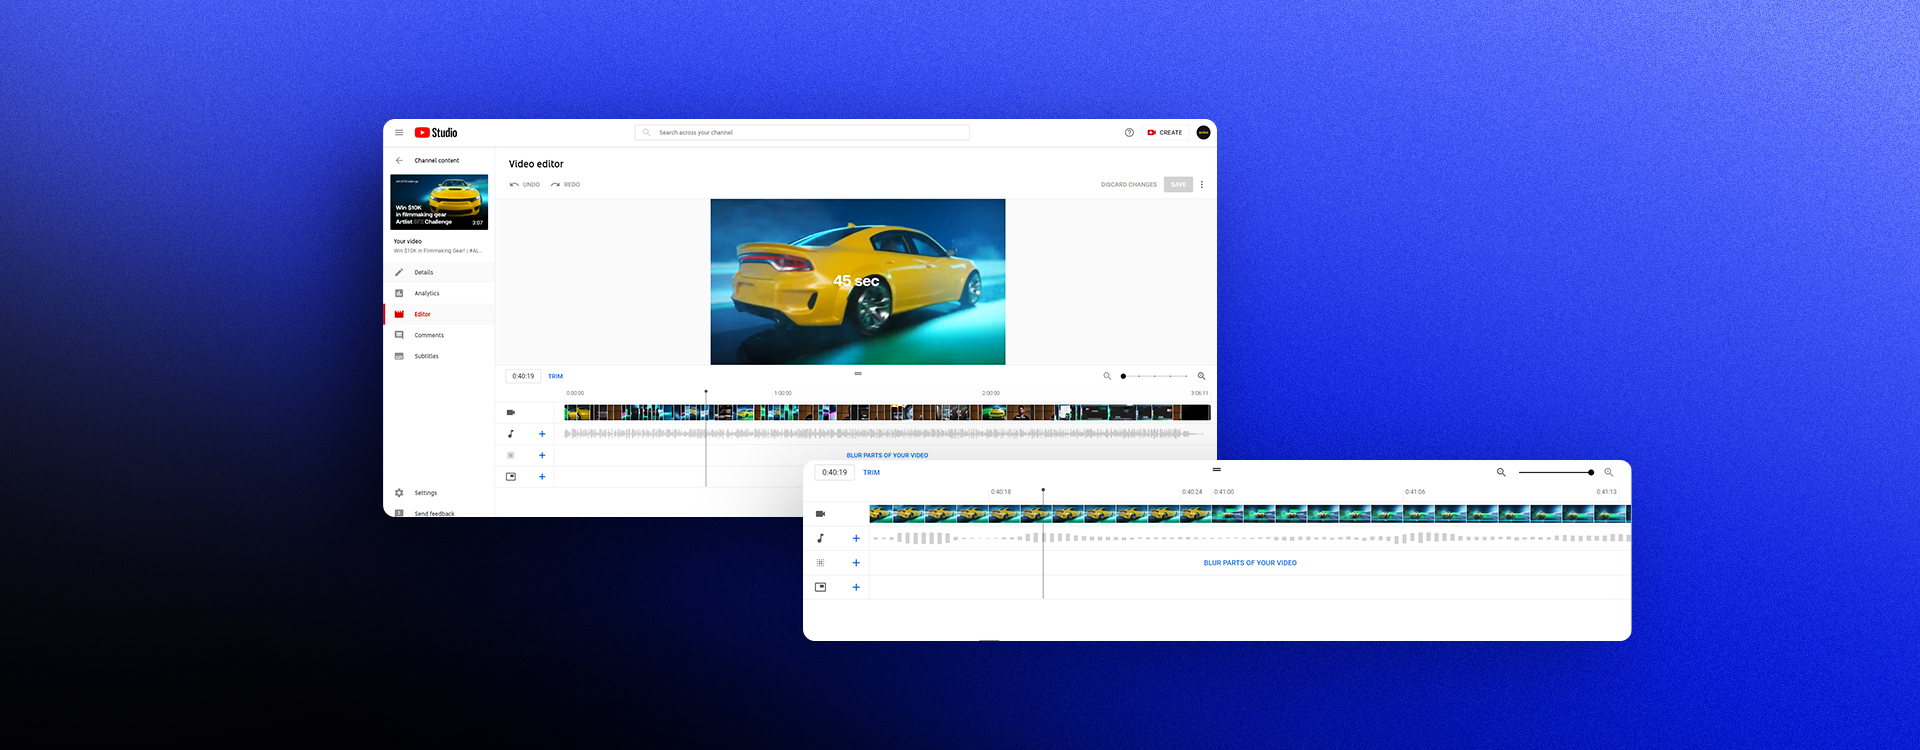The height and width of the screenshot is (750, 1920).
Task: Open the three-dot more options menu beside Save
Action: pos(1202,185)
